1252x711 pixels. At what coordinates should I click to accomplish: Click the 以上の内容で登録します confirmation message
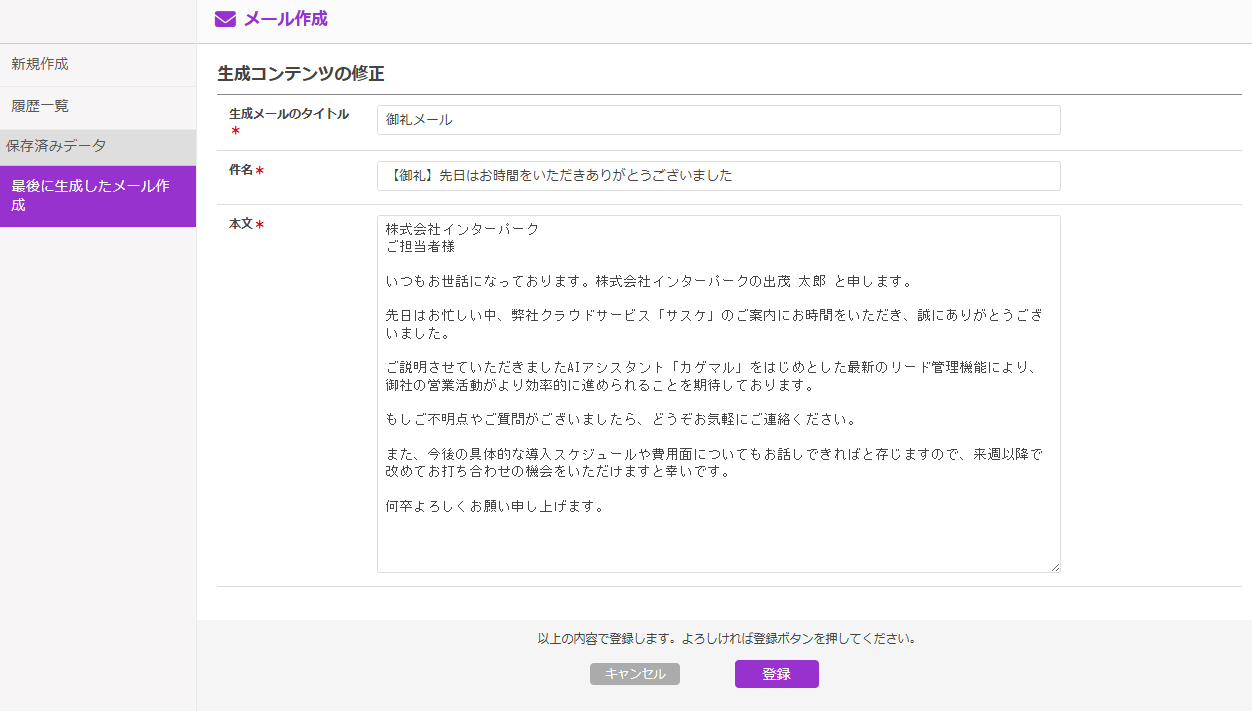coord(727,638)
